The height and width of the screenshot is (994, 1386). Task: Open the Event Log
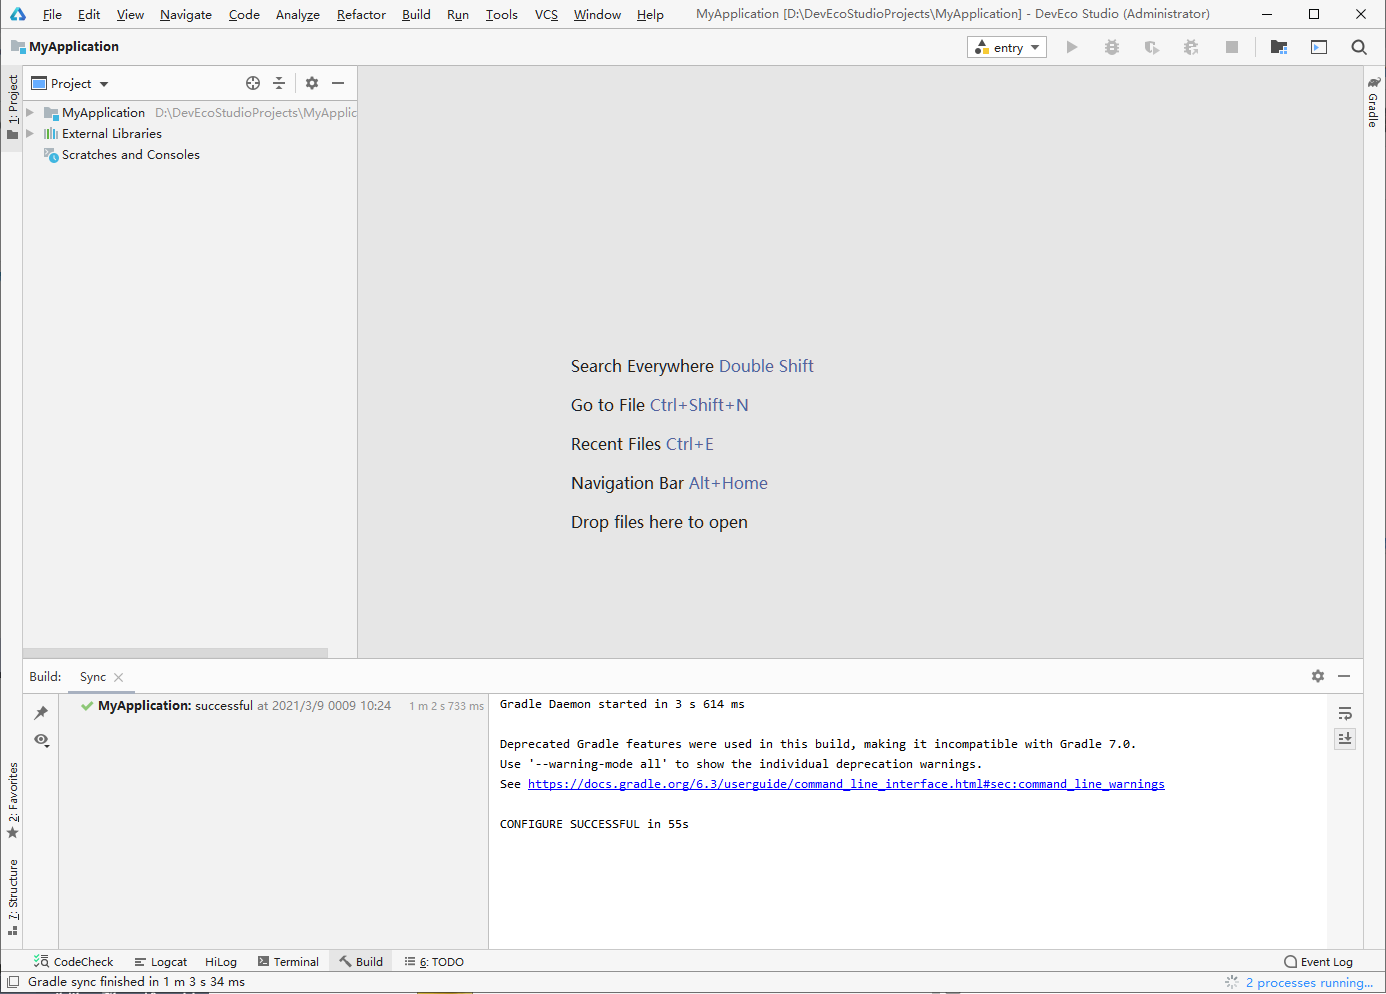tap(1318, 962)
